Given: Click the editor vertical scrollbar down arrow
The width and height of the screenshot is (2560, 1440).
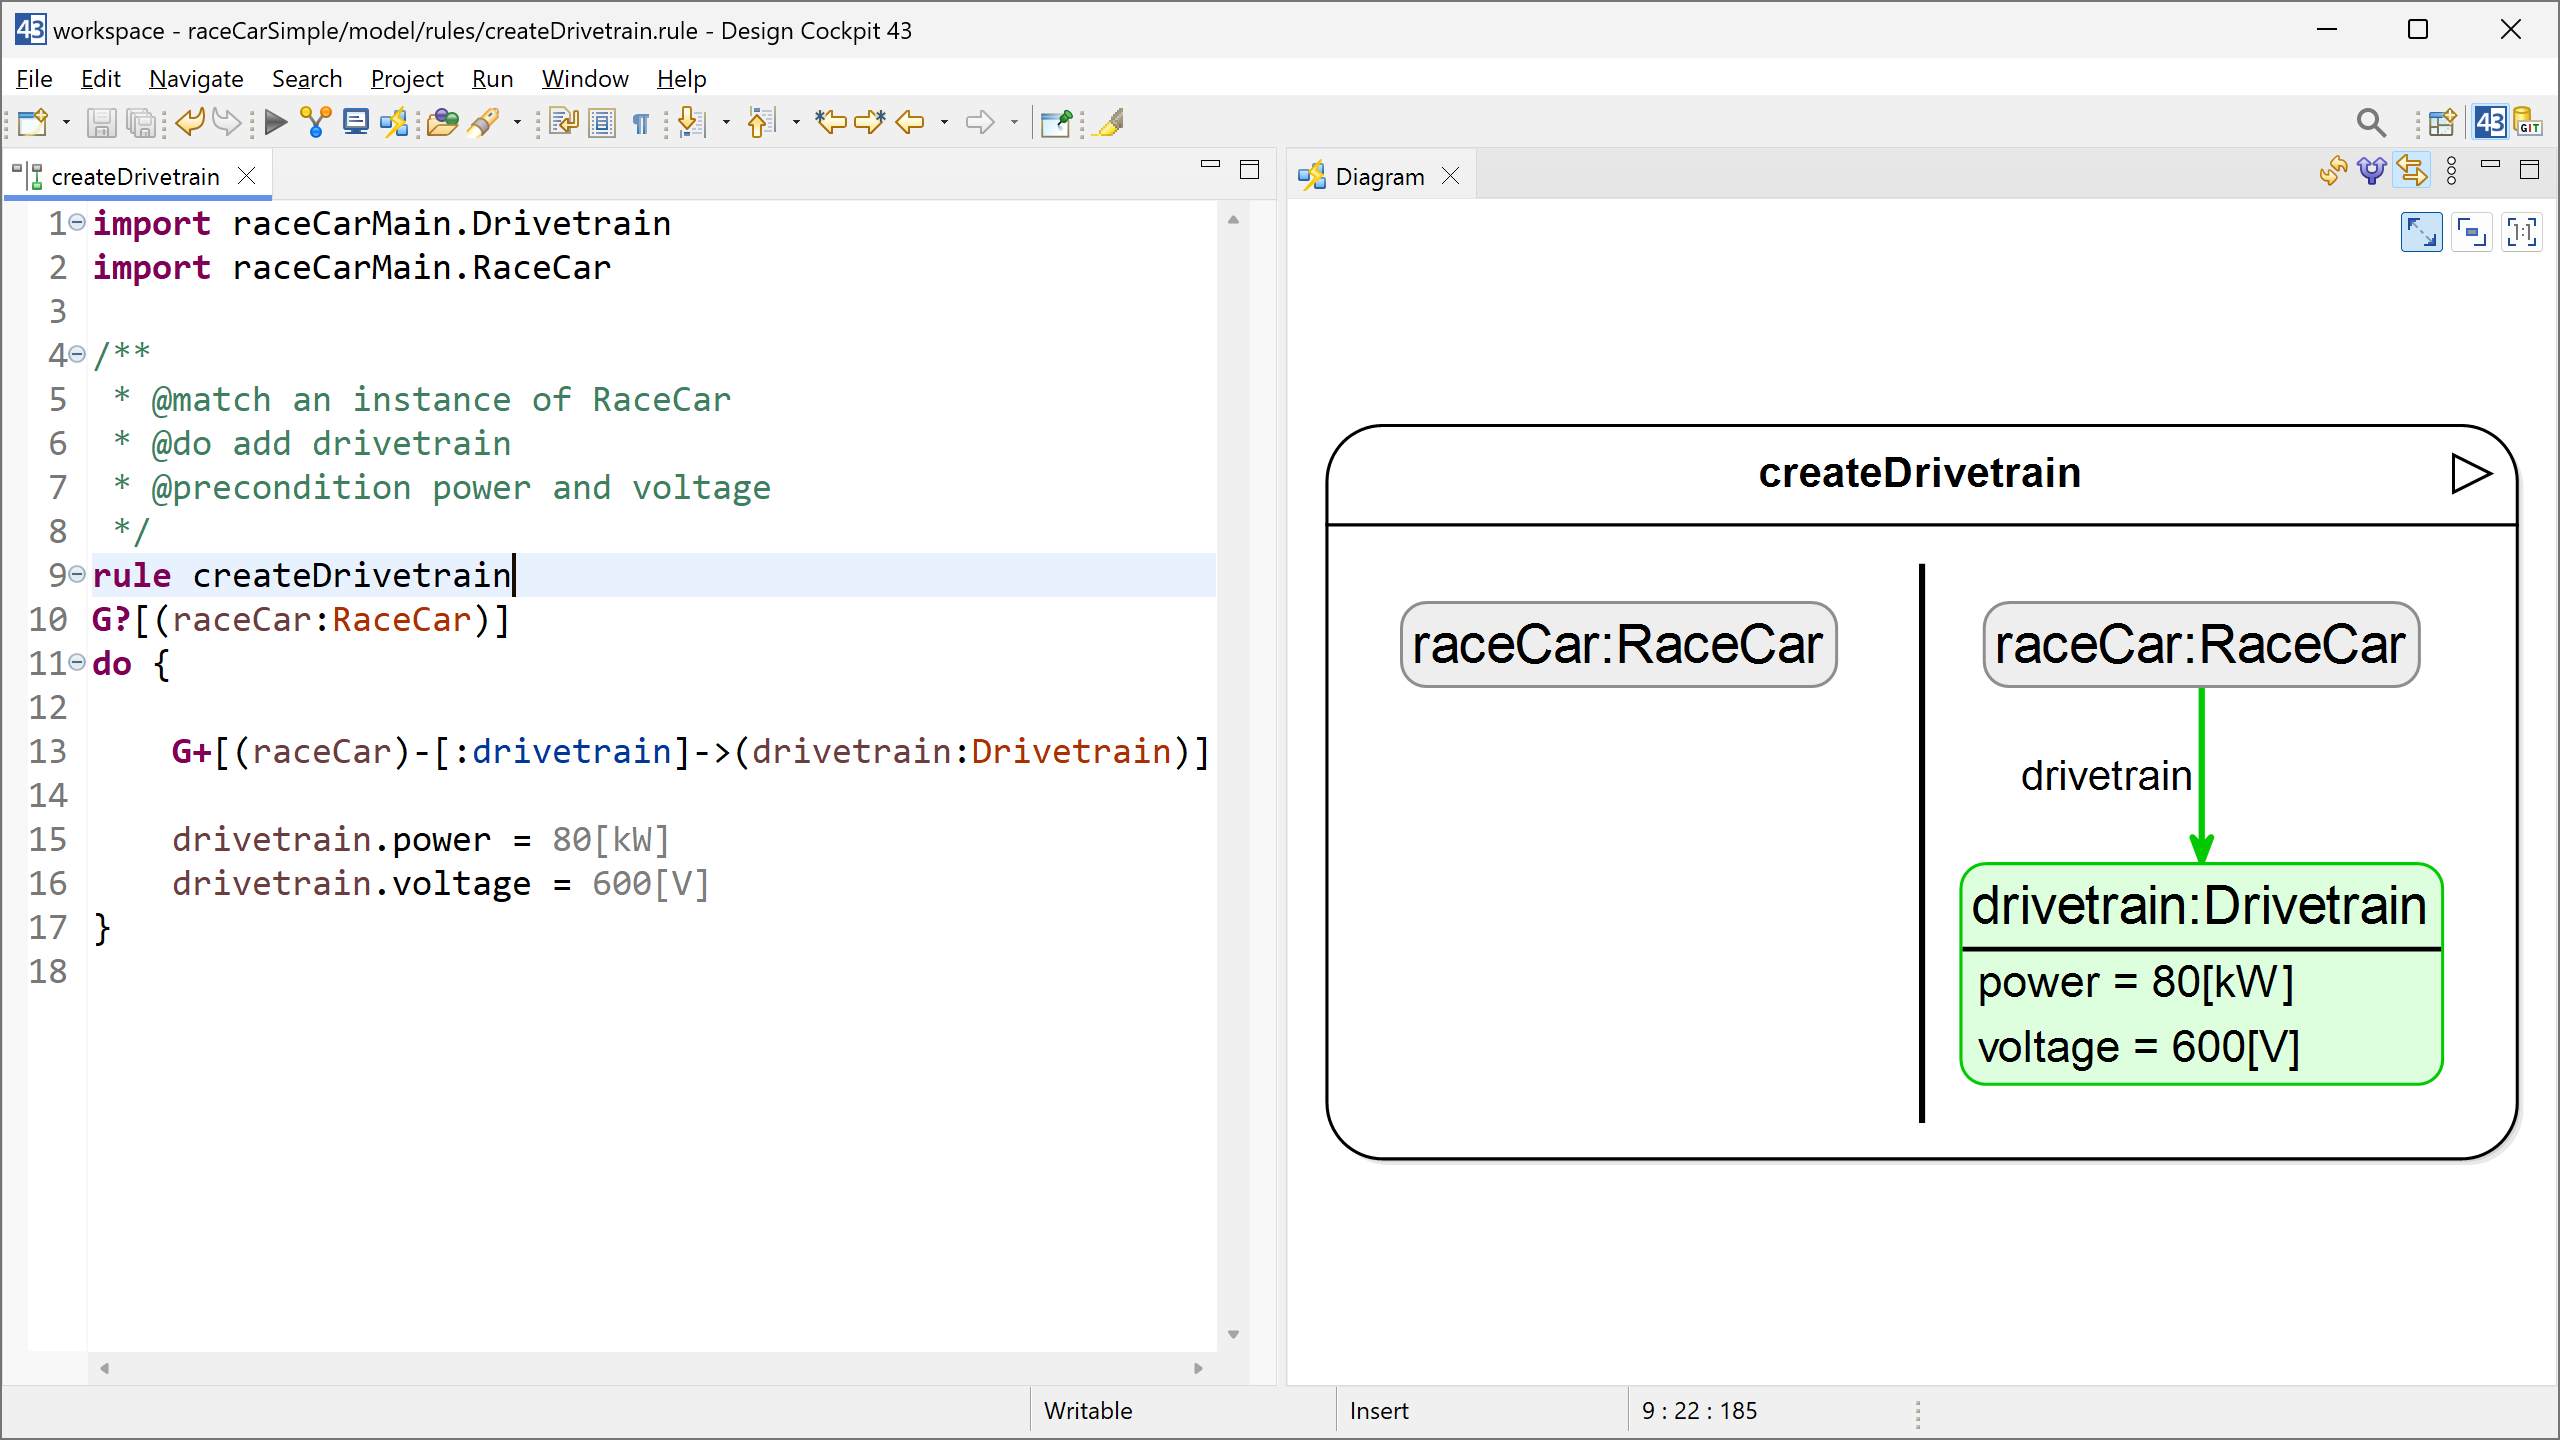Looking at the screenshot, I should click(1233, 1334).
